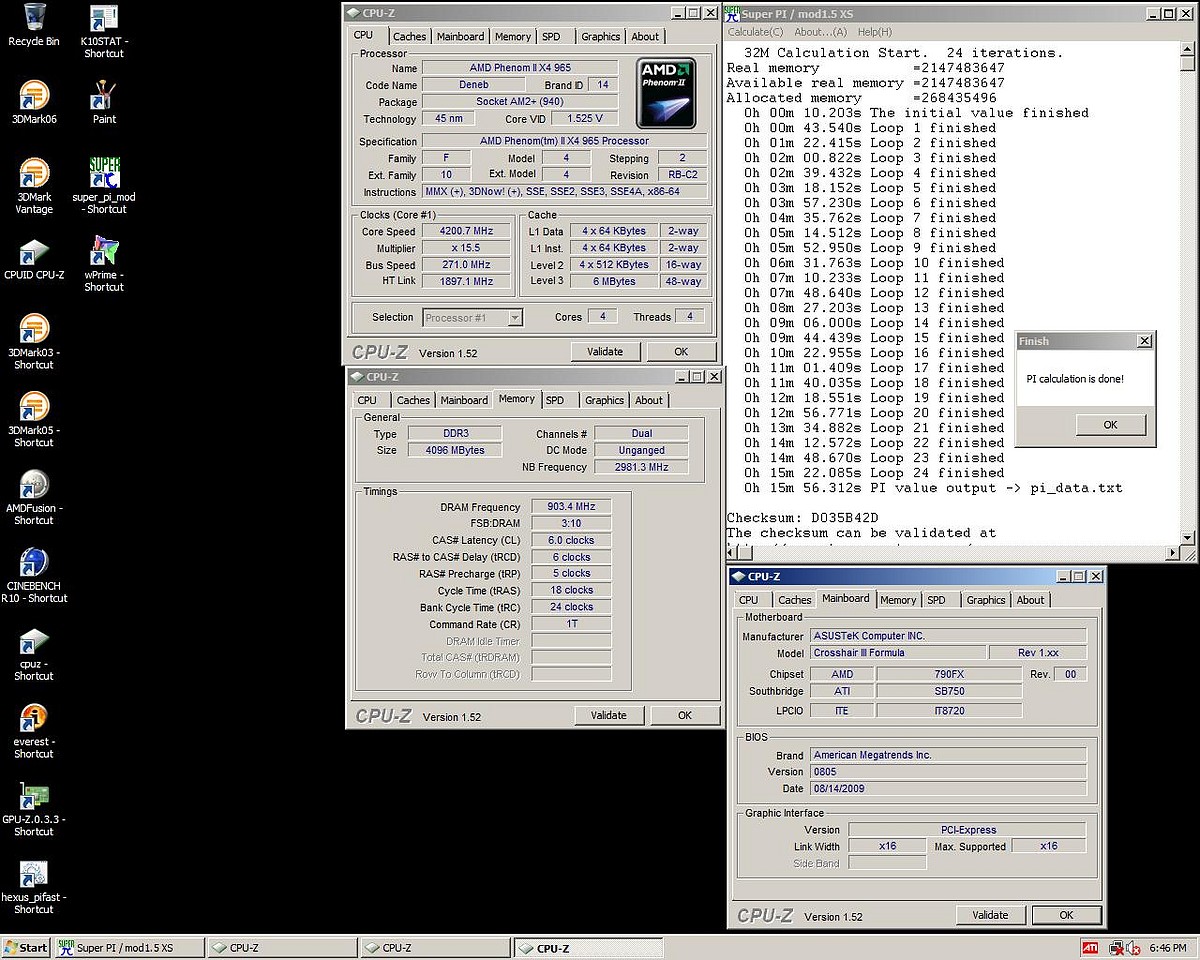
Task: Open AMDFusion shortcut icon
Action: click(x=34, y=484)
